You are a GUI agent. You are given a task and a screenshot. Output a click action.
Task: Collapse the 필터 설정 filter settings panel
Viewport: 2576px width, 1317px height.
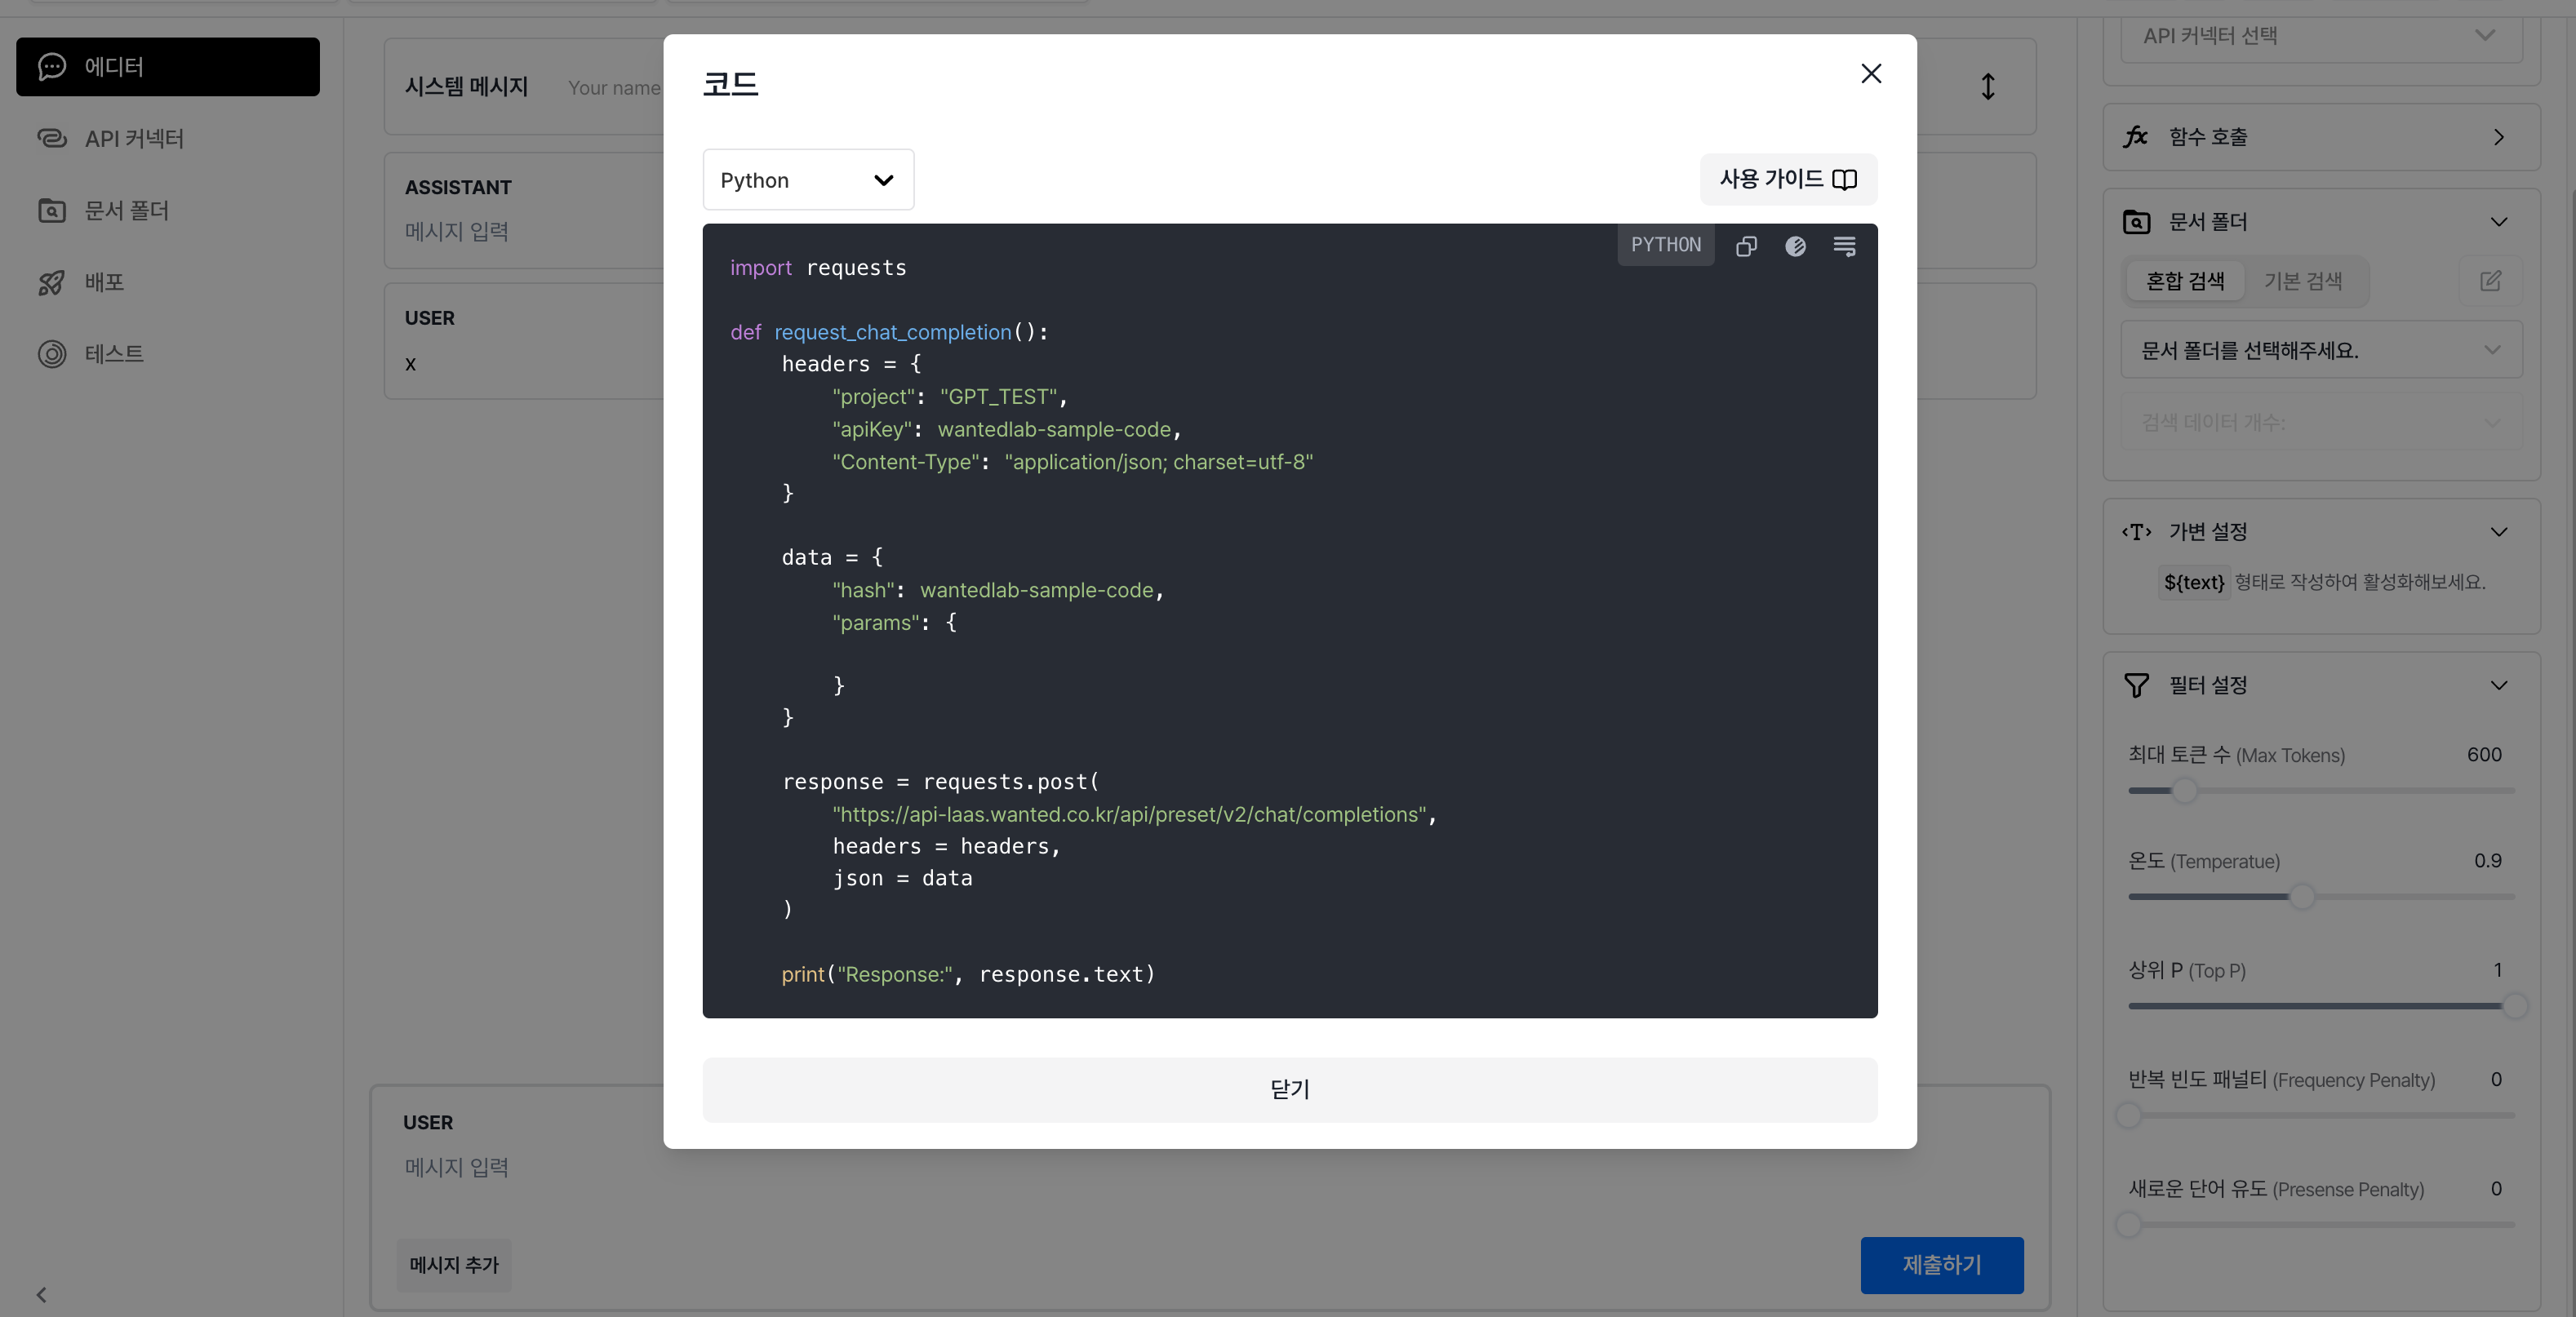(2499, 685)
